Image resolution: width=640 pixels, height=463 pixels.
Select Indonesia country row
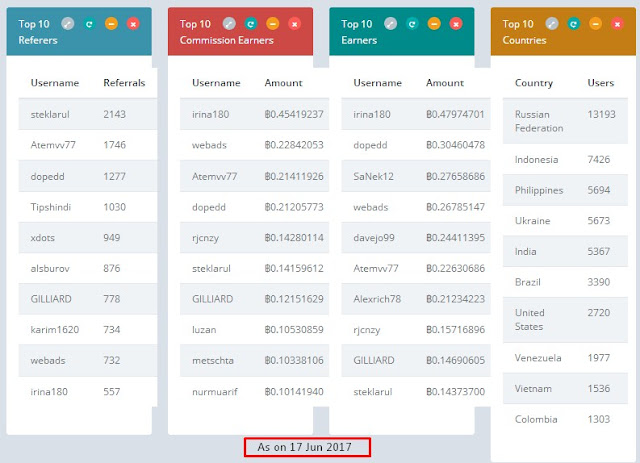[x=565, y=159]
